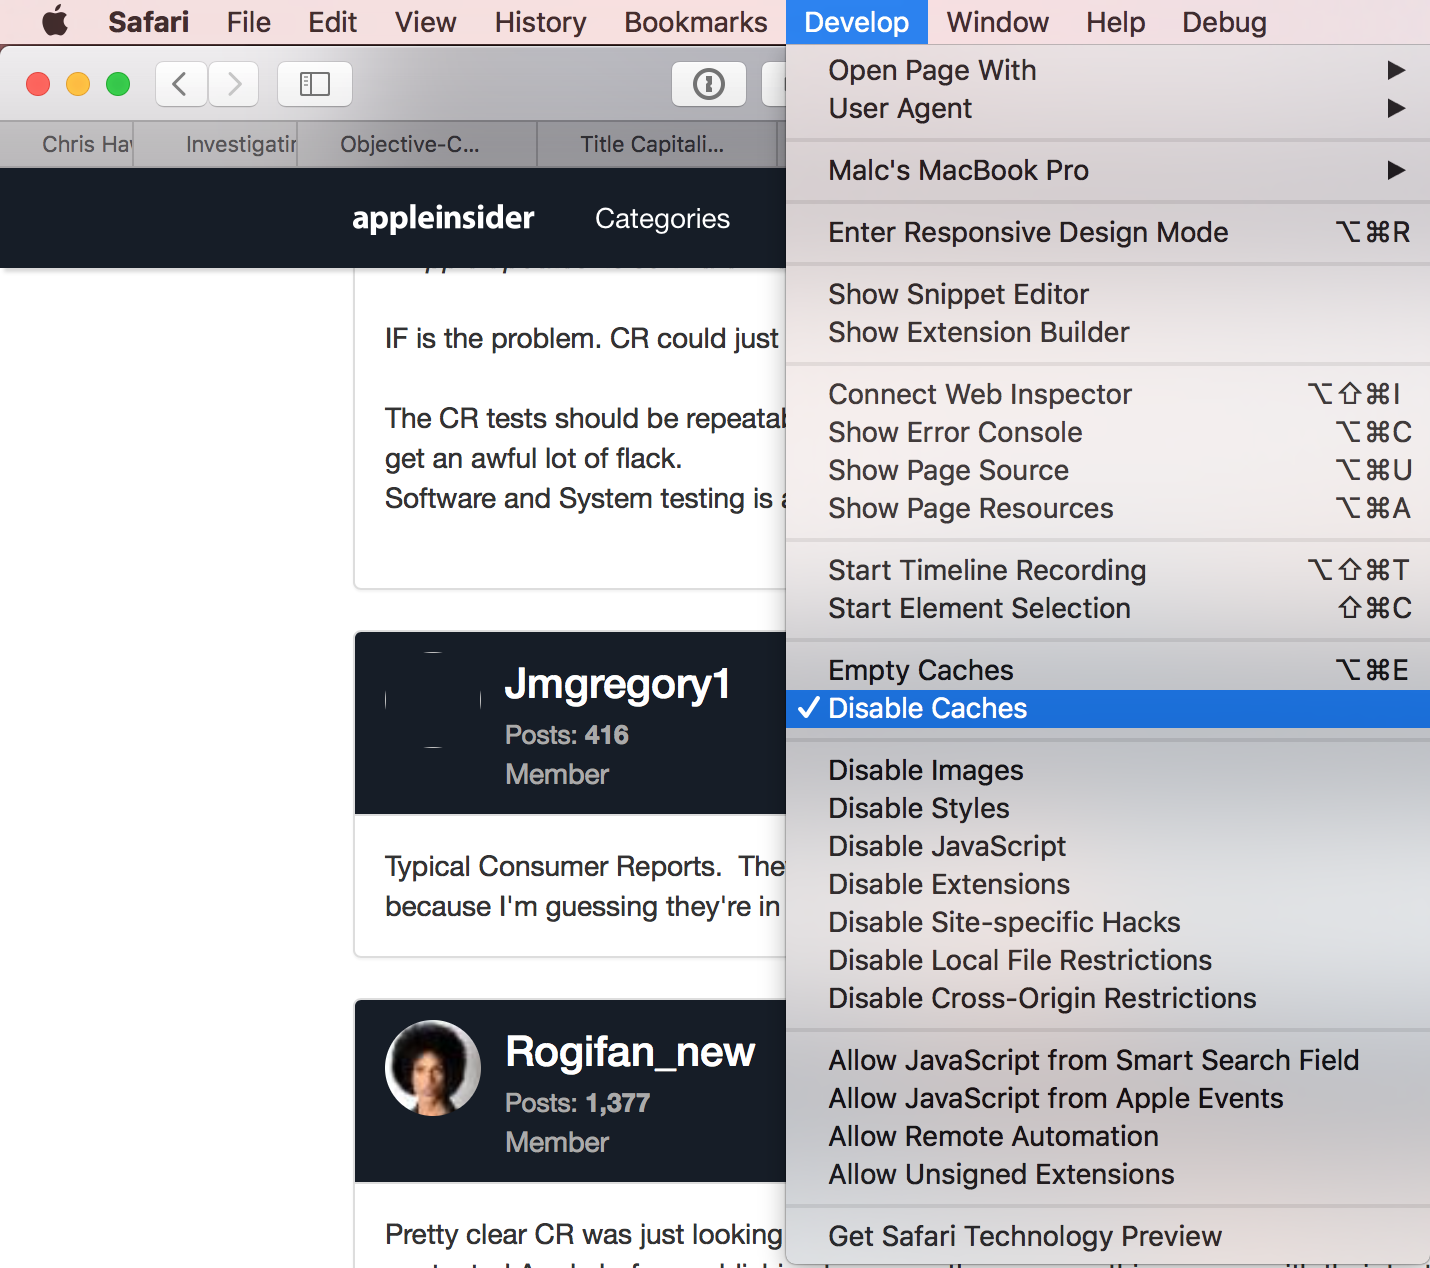Image resolution: width=1430 pixels, height=1268 pixels.
Task: Uncheck the Disable Caches option
Action: (927, 708)
